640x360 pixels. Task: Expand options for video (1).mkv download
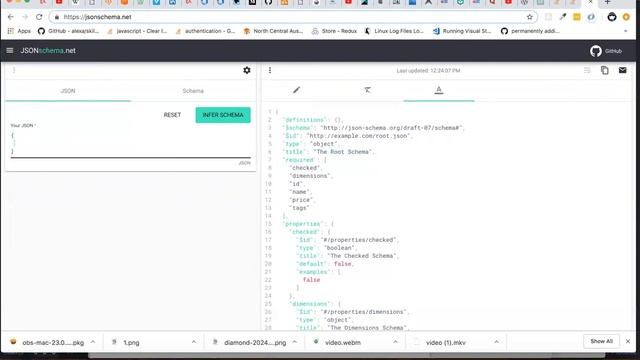coord(496,342)
